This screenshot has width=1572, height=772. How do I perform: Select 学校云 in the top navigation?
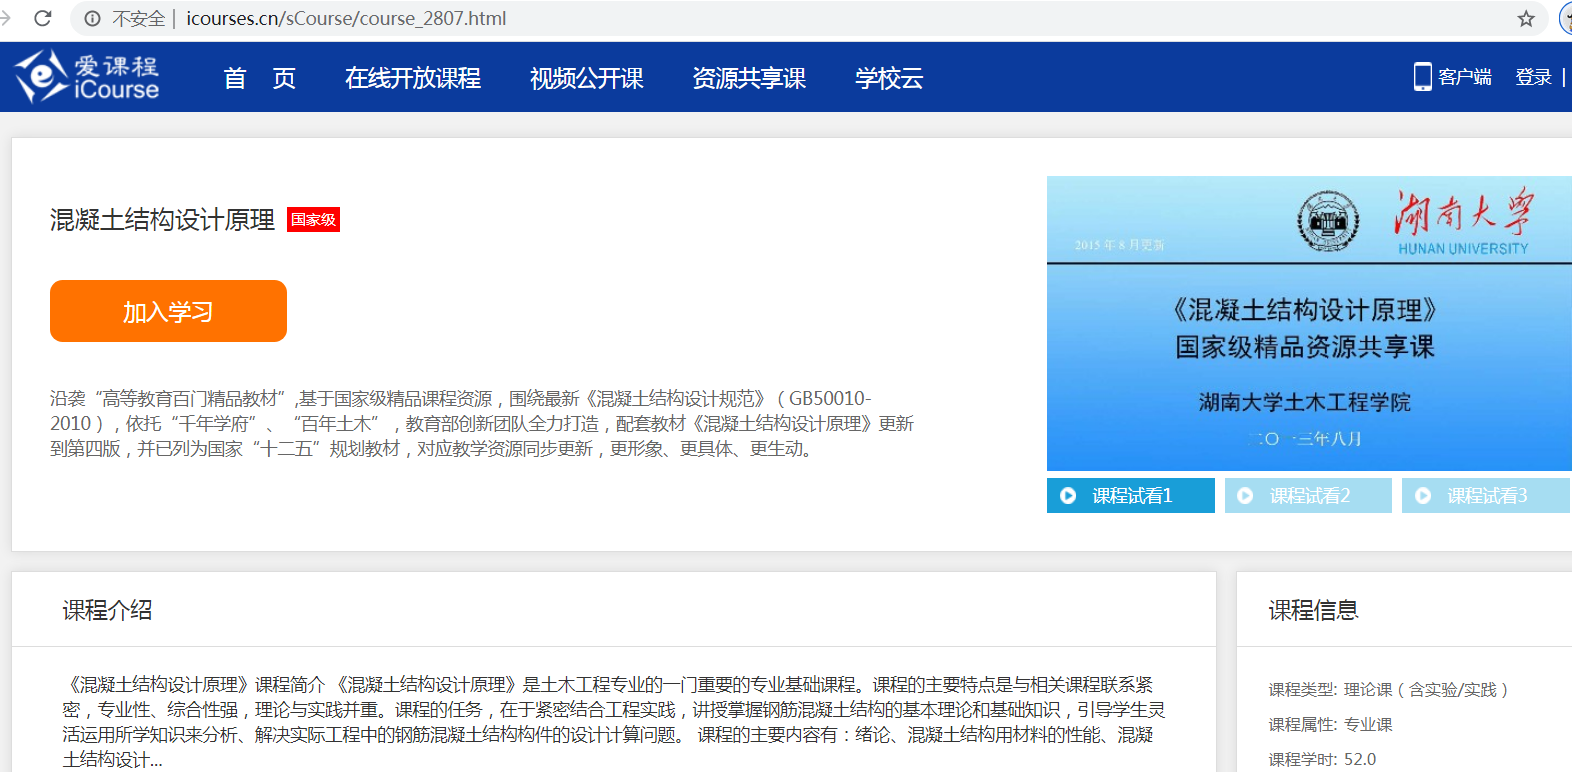(889, 78)
